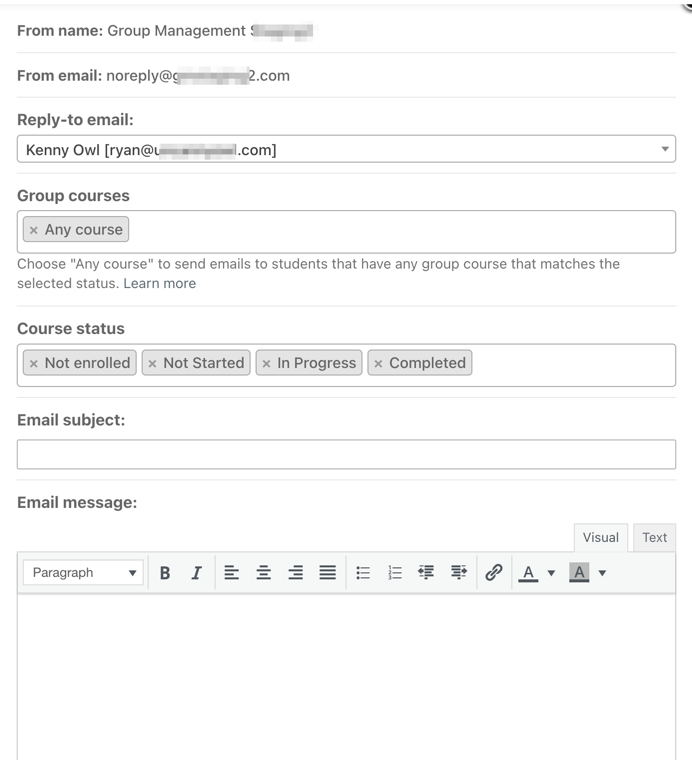Image resolution: width=692 pixels, height=760 pixels.
Task: Increase indent of the paragraph
Action: 459,573
